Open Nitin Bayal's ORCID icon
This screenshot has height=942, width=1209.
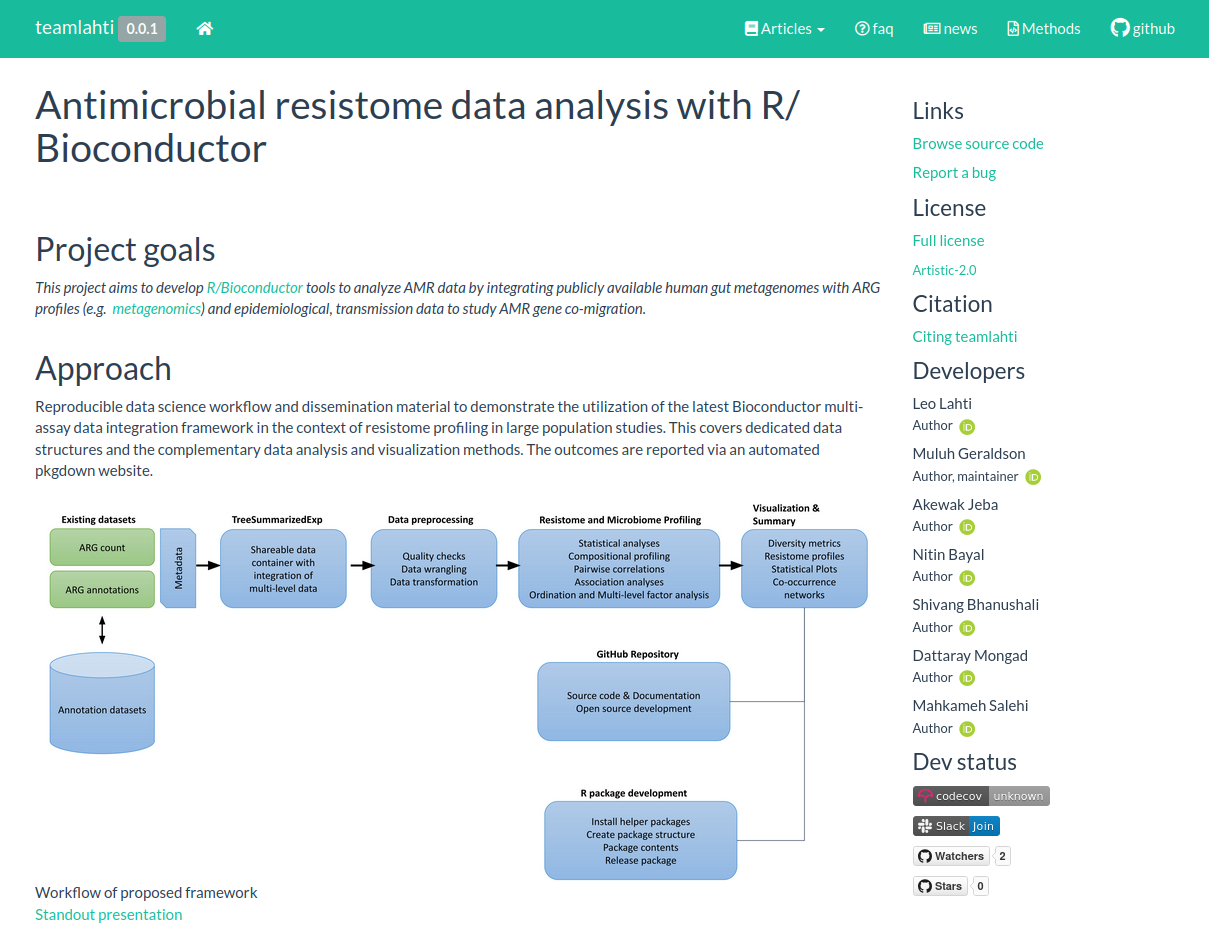pos(967,578)
